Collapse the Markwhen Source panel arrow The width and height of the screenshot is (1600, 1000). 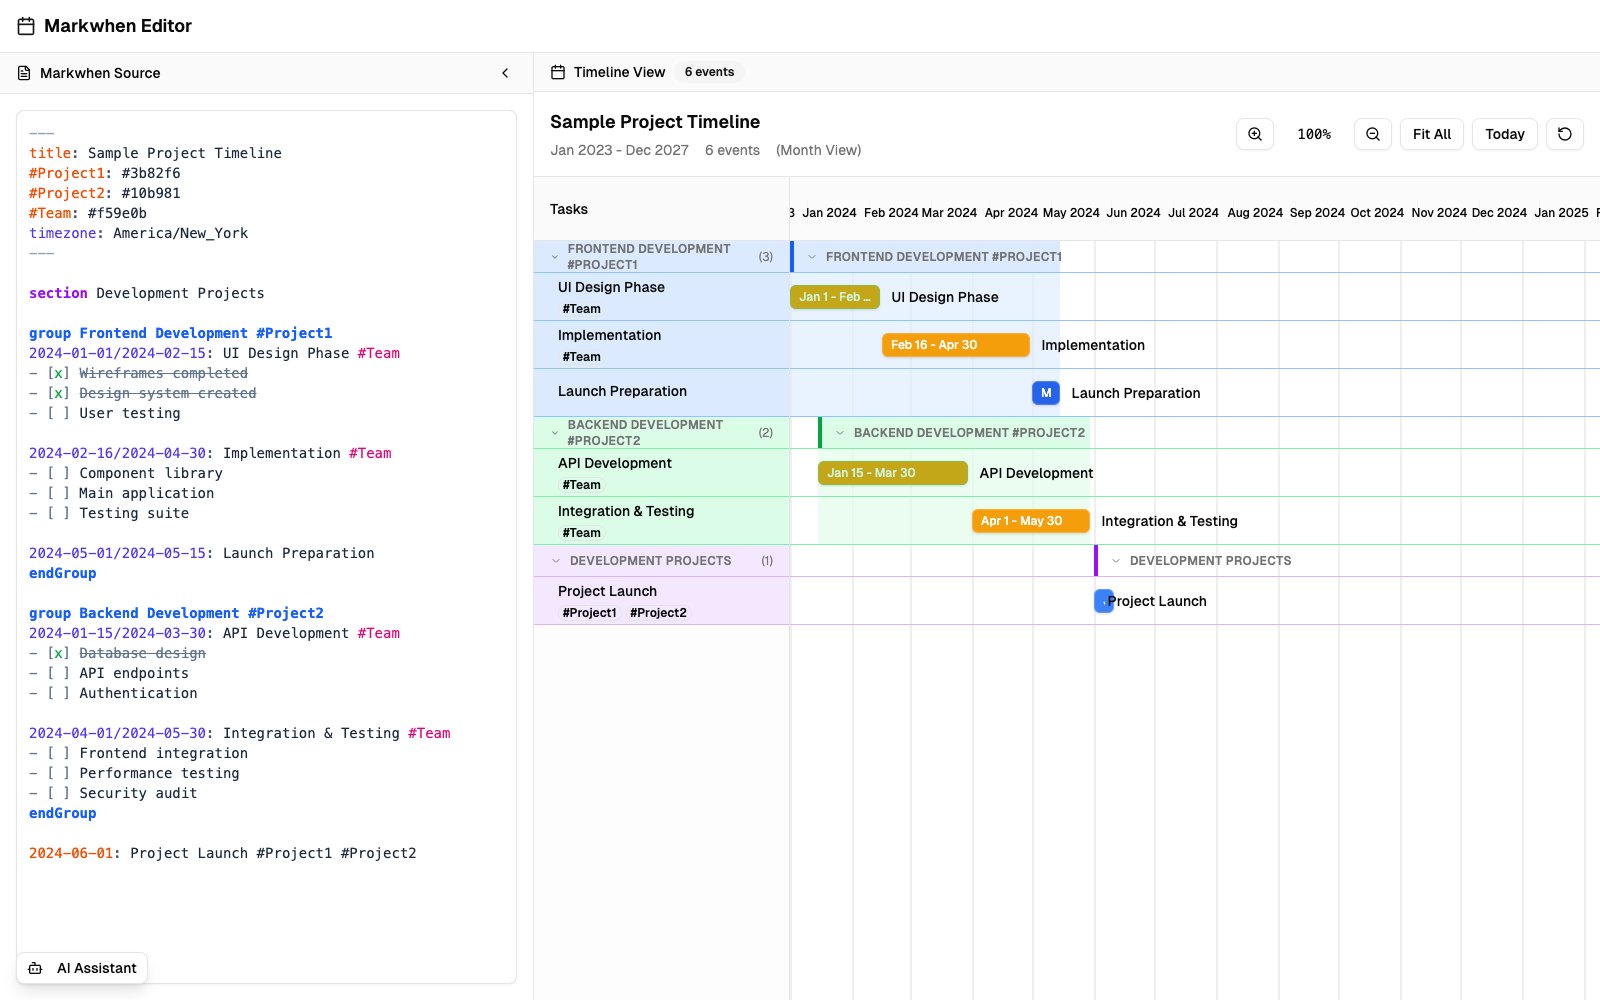pyautogui.click(x=505, y=73)
